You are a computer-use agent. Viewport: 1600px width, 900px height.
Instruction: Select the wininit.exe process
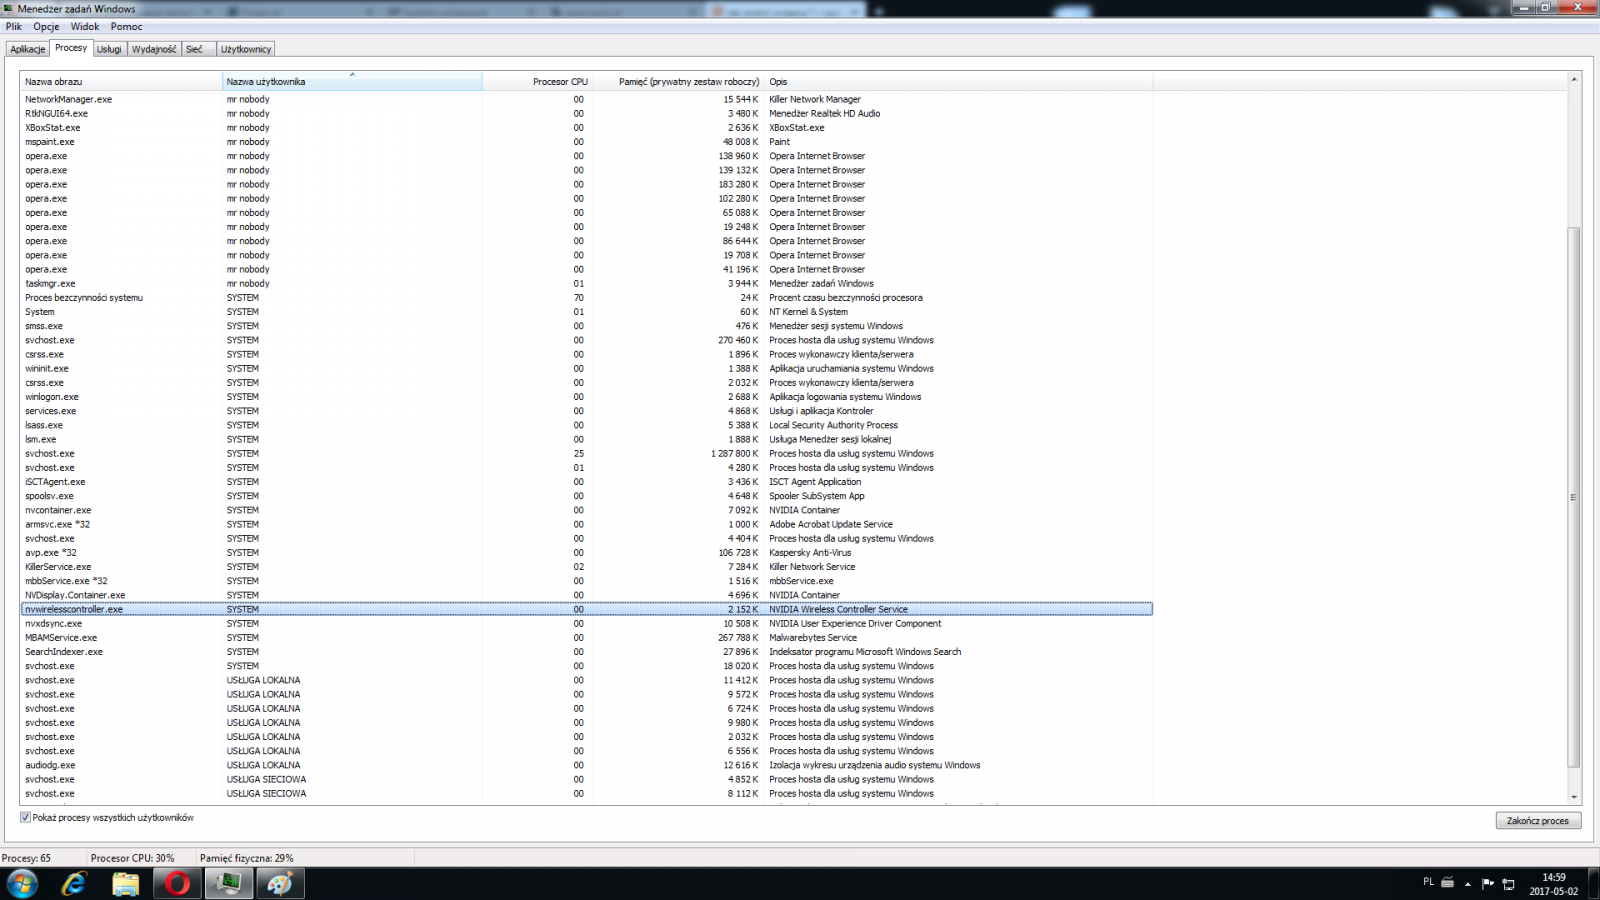tap(586, 368)
